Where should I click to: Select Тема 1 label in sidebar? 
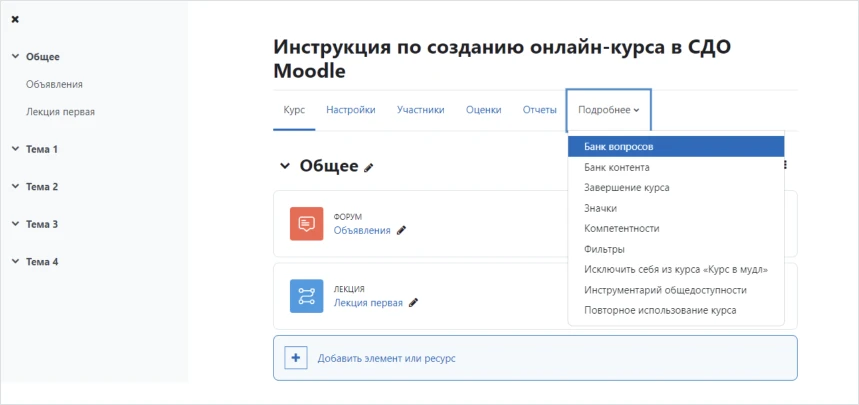coord(42,149)
